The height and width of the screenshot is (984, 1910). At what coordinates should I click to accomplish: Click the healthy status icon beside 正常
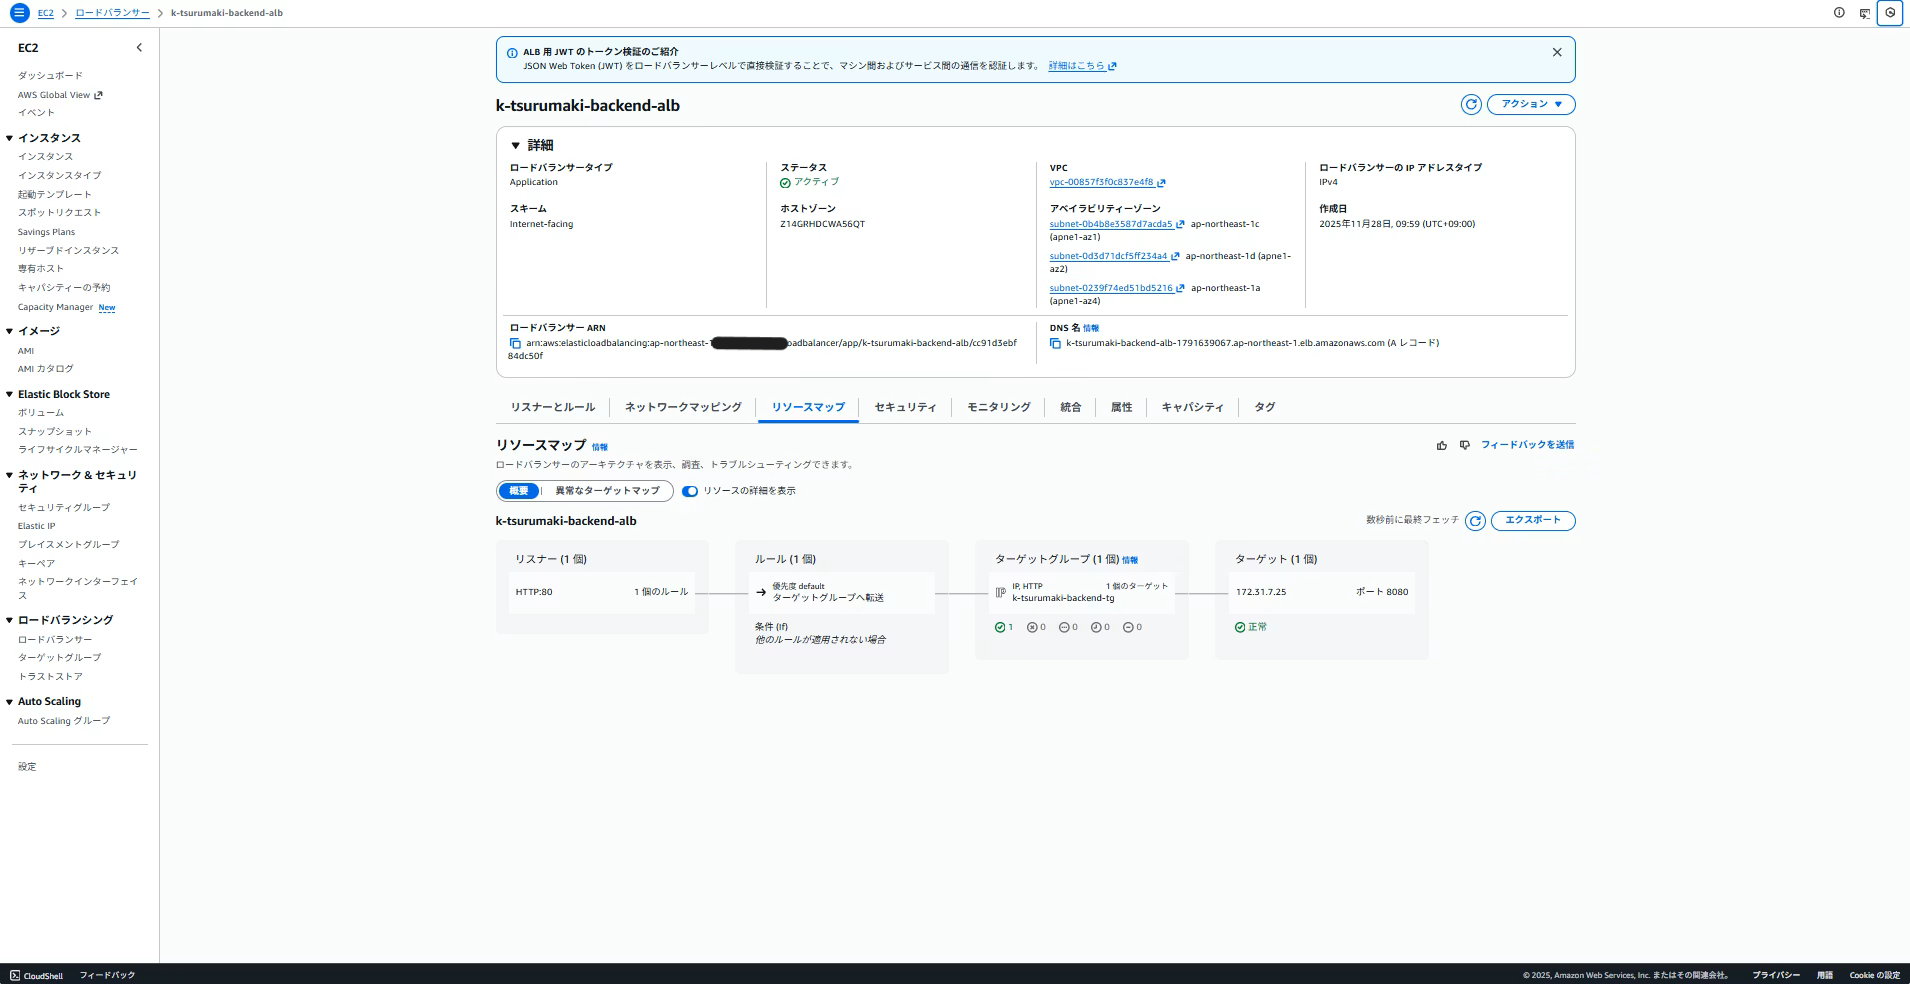(x=1240, y=627)
